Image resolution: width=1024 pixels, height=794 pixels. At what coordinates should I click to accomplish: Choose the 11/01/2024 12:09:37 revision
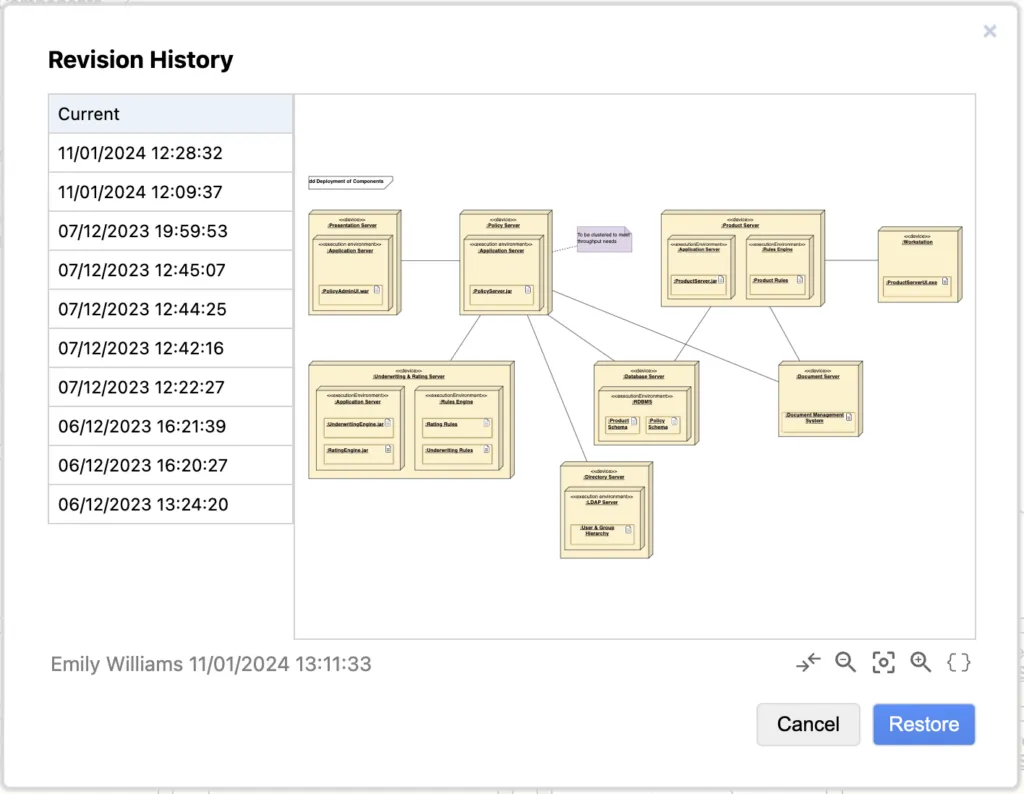tap(170, 192)
